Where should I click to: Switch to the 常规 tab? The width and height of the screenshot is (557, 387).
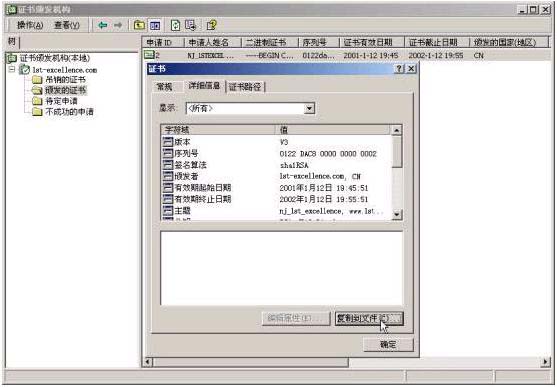click(164, 87)
